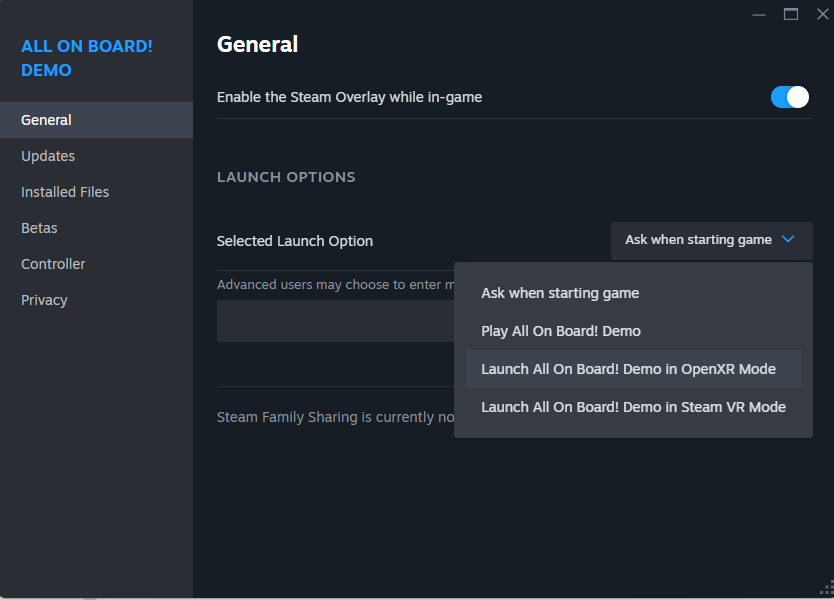
Task: Minimize the properties window
Action: [x=760, y=14]
